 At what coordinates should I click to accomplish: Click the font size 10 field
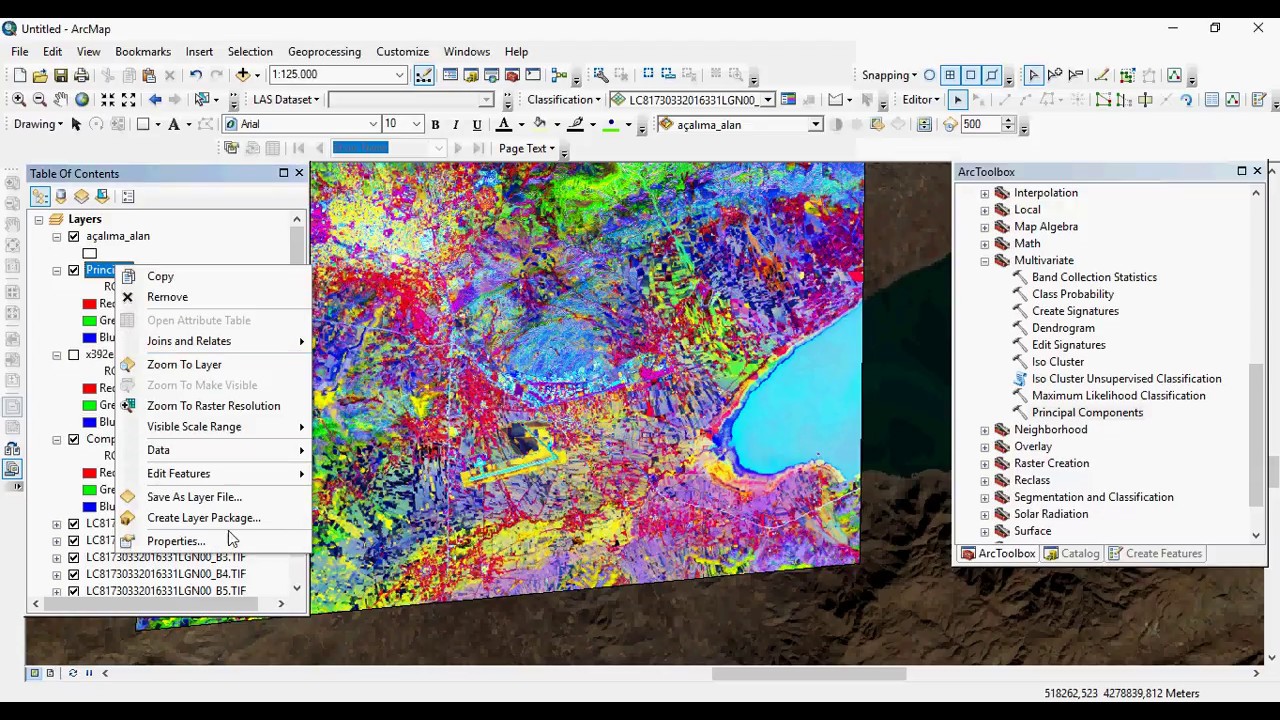pos(396,124)
